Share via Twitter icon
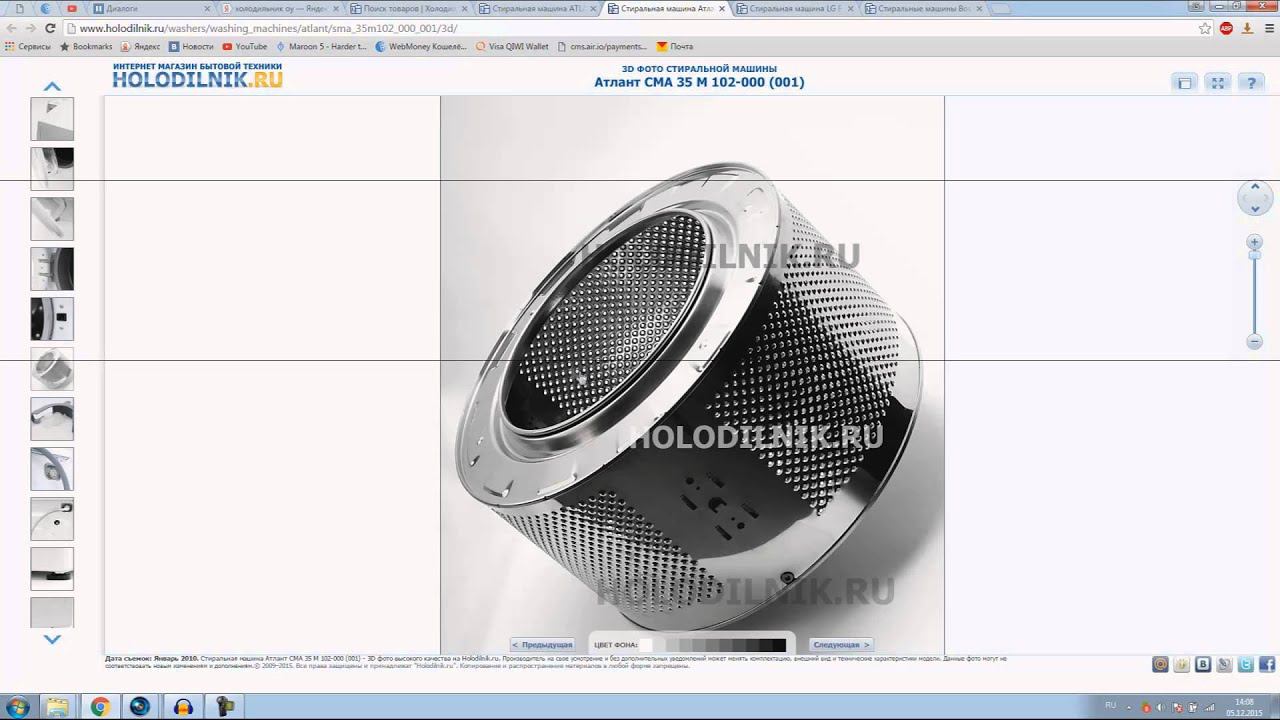Screen dimensions: 1280x720 click(1245, 664)
